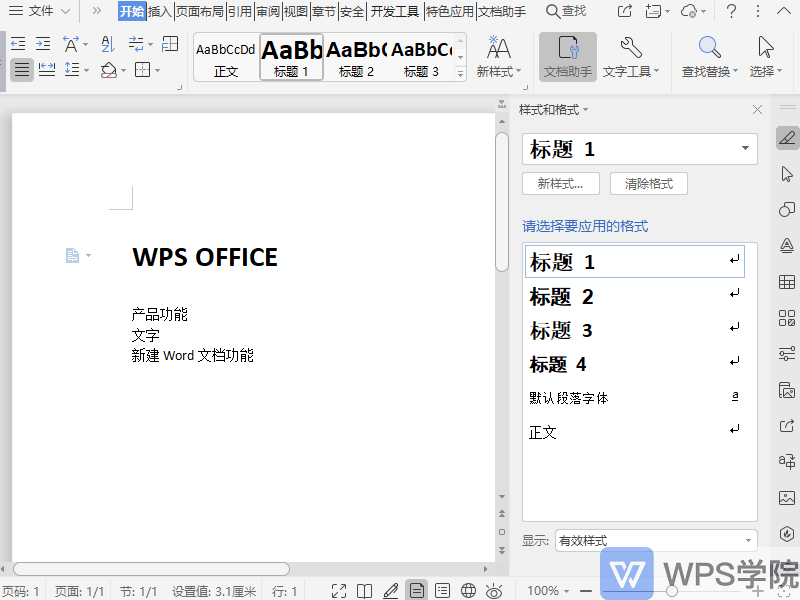800x600 pixels.
Task: Click the three-dot more options icon
Action: tap(758, 11)
